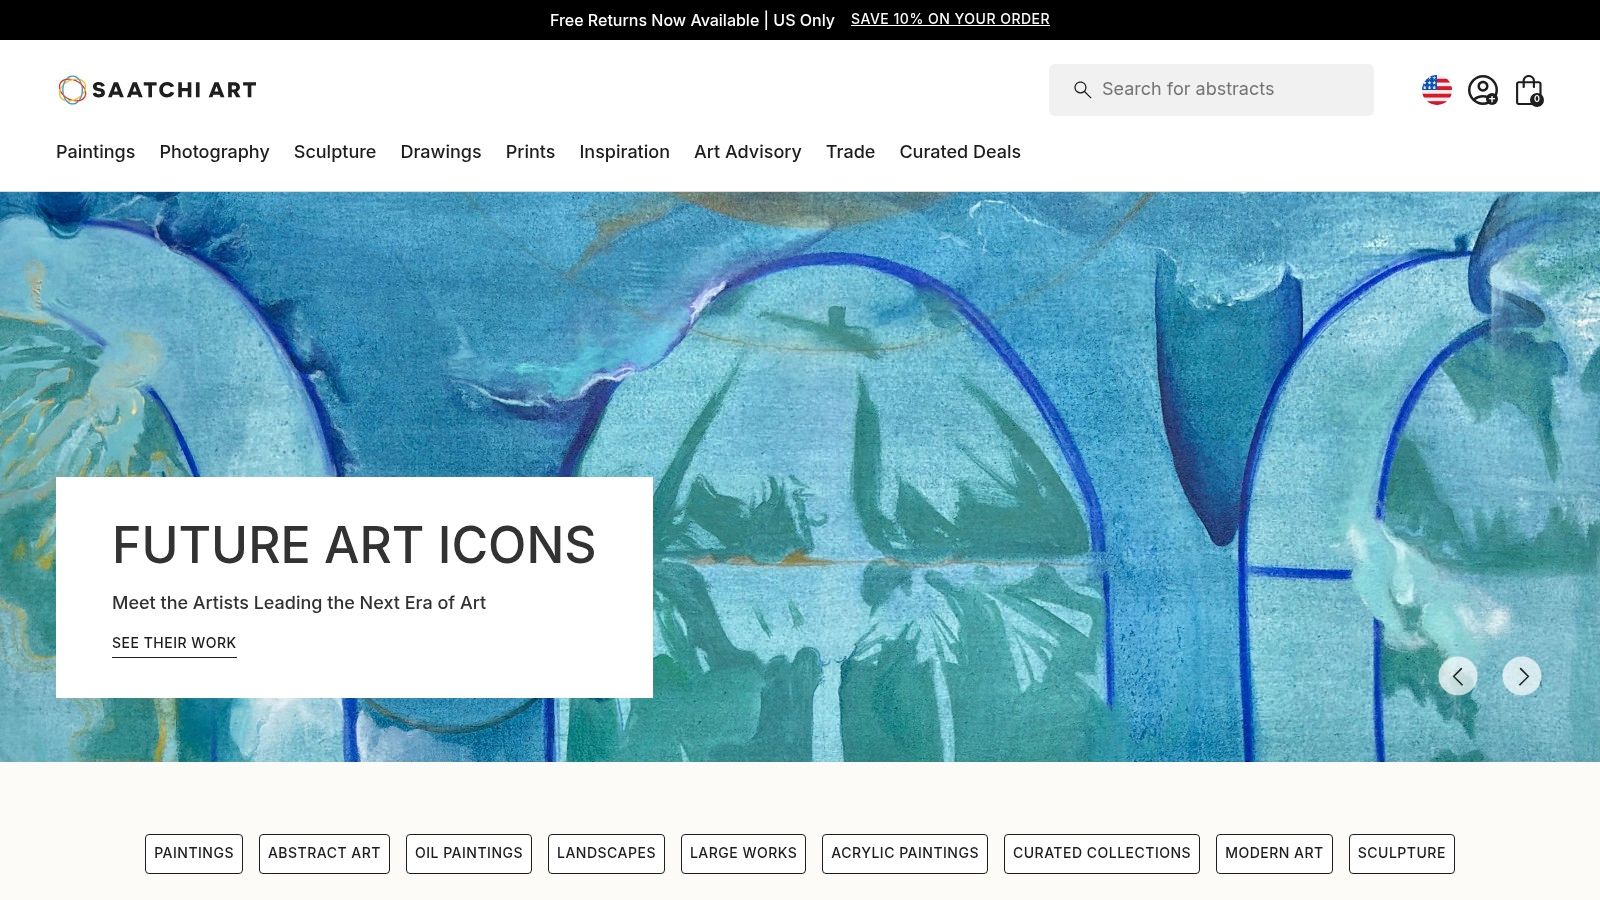Open the US flag region selector
1600x900 pixels.
[x=1437, y=90]
